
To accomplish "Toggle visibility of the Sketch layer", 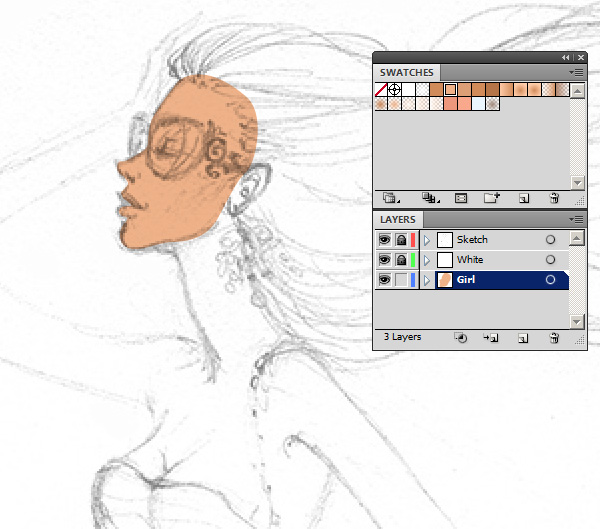I will (x=384, y=240).
